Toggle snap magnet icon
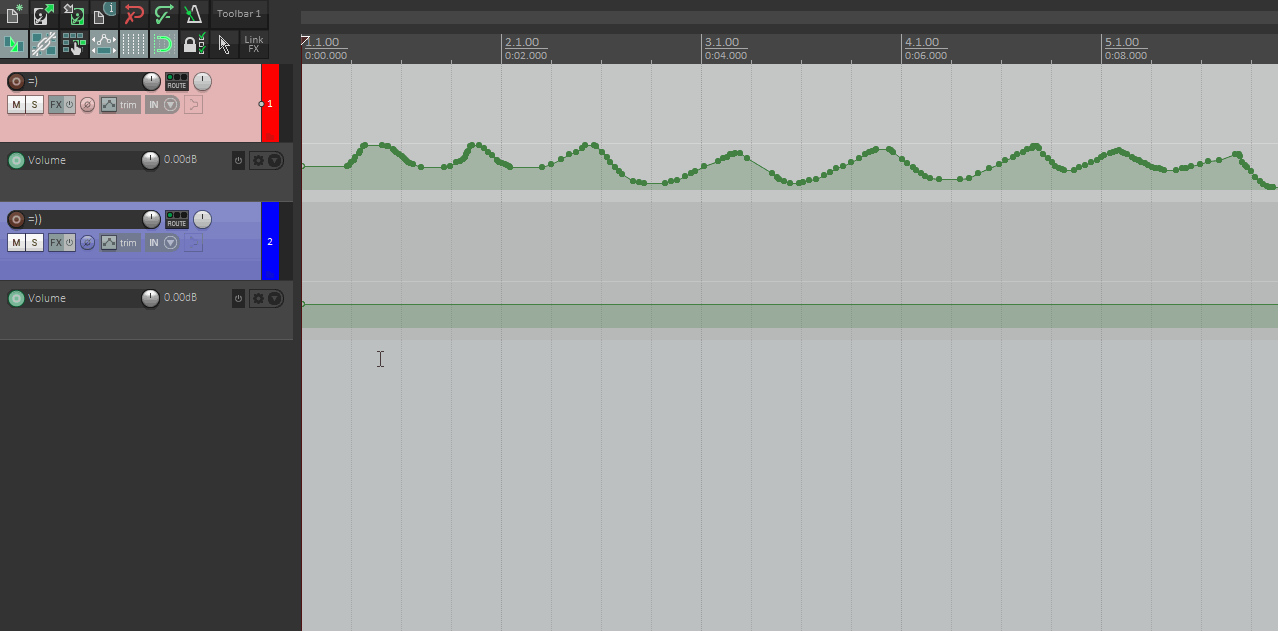 coord(164,44)
